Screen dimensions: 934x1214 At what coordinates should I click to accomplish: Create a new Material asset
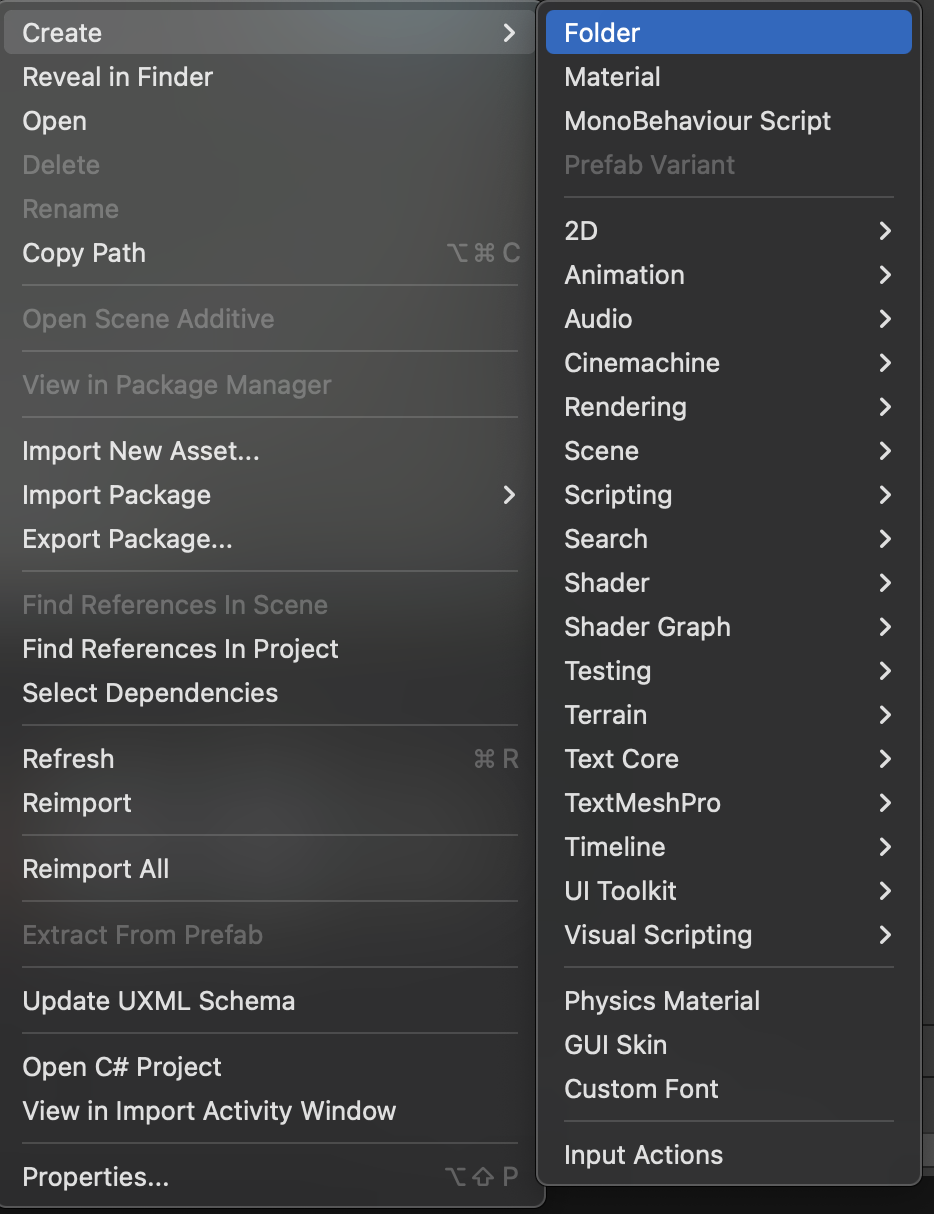[612, 77]
